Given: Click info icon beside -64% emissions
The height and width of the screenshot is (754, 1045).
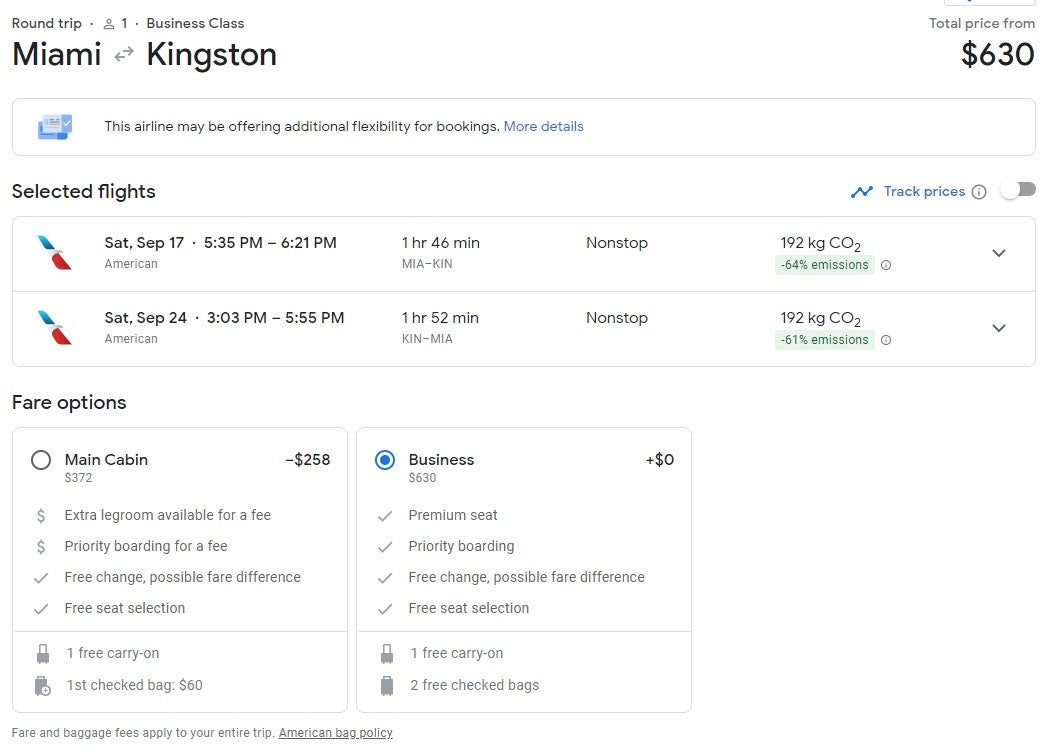Looking at the screenshot, I should 886,265.
